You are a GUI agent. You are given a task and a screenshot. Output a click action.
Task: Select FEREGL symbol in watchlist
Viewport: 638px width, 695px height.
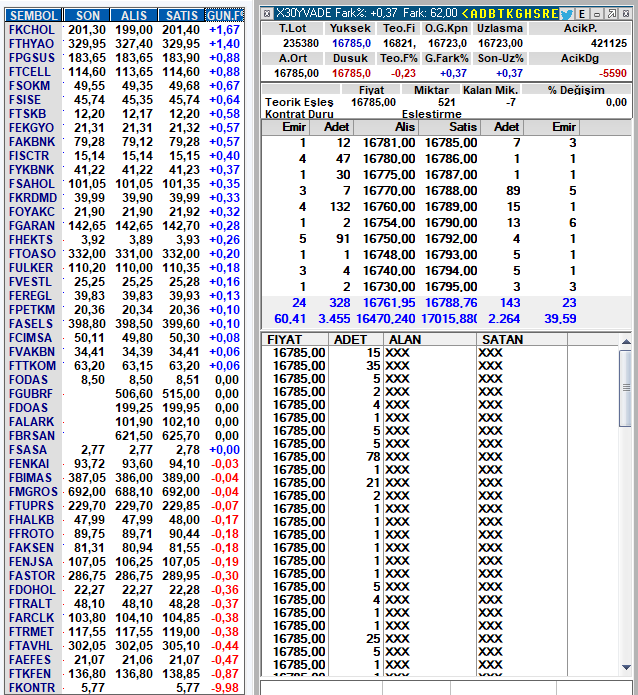pos(31,296)
